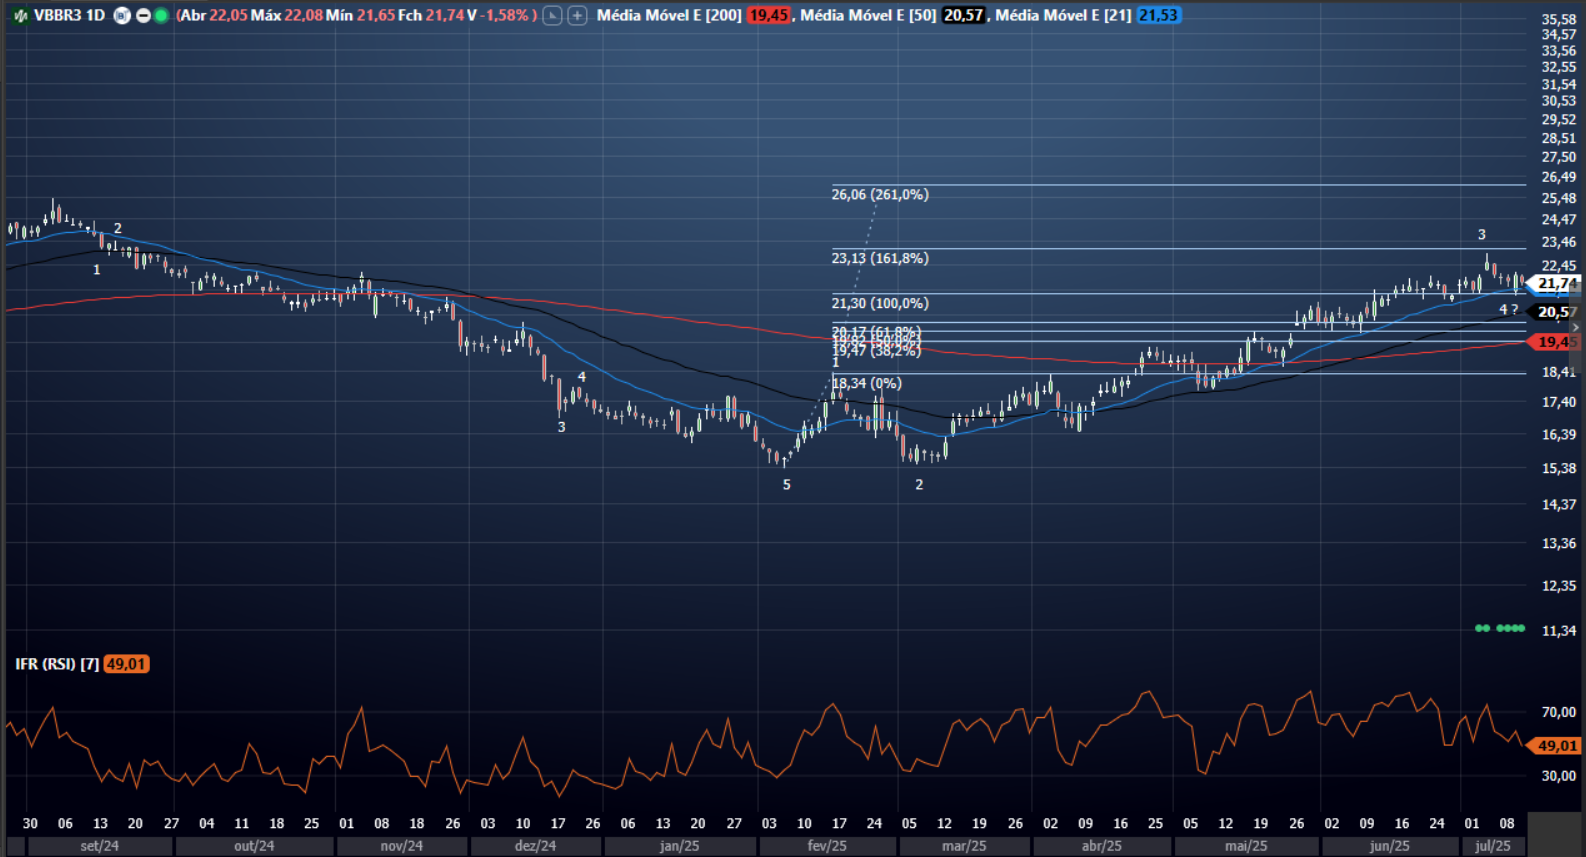
Task: Click the current price tag 21,74 on axis
Action: click(x=1555, y=284)
